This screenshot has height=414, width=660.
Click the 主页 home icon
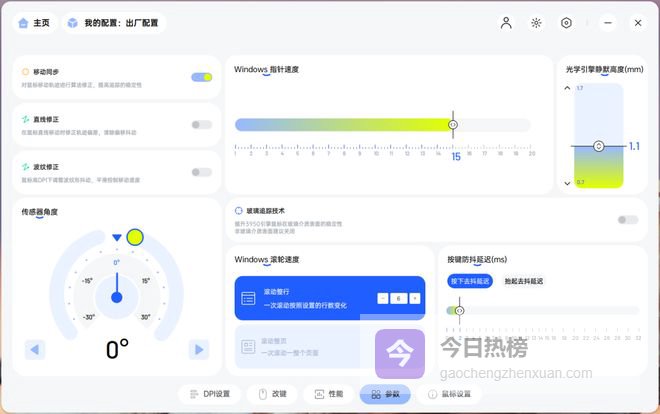[24, 23]
